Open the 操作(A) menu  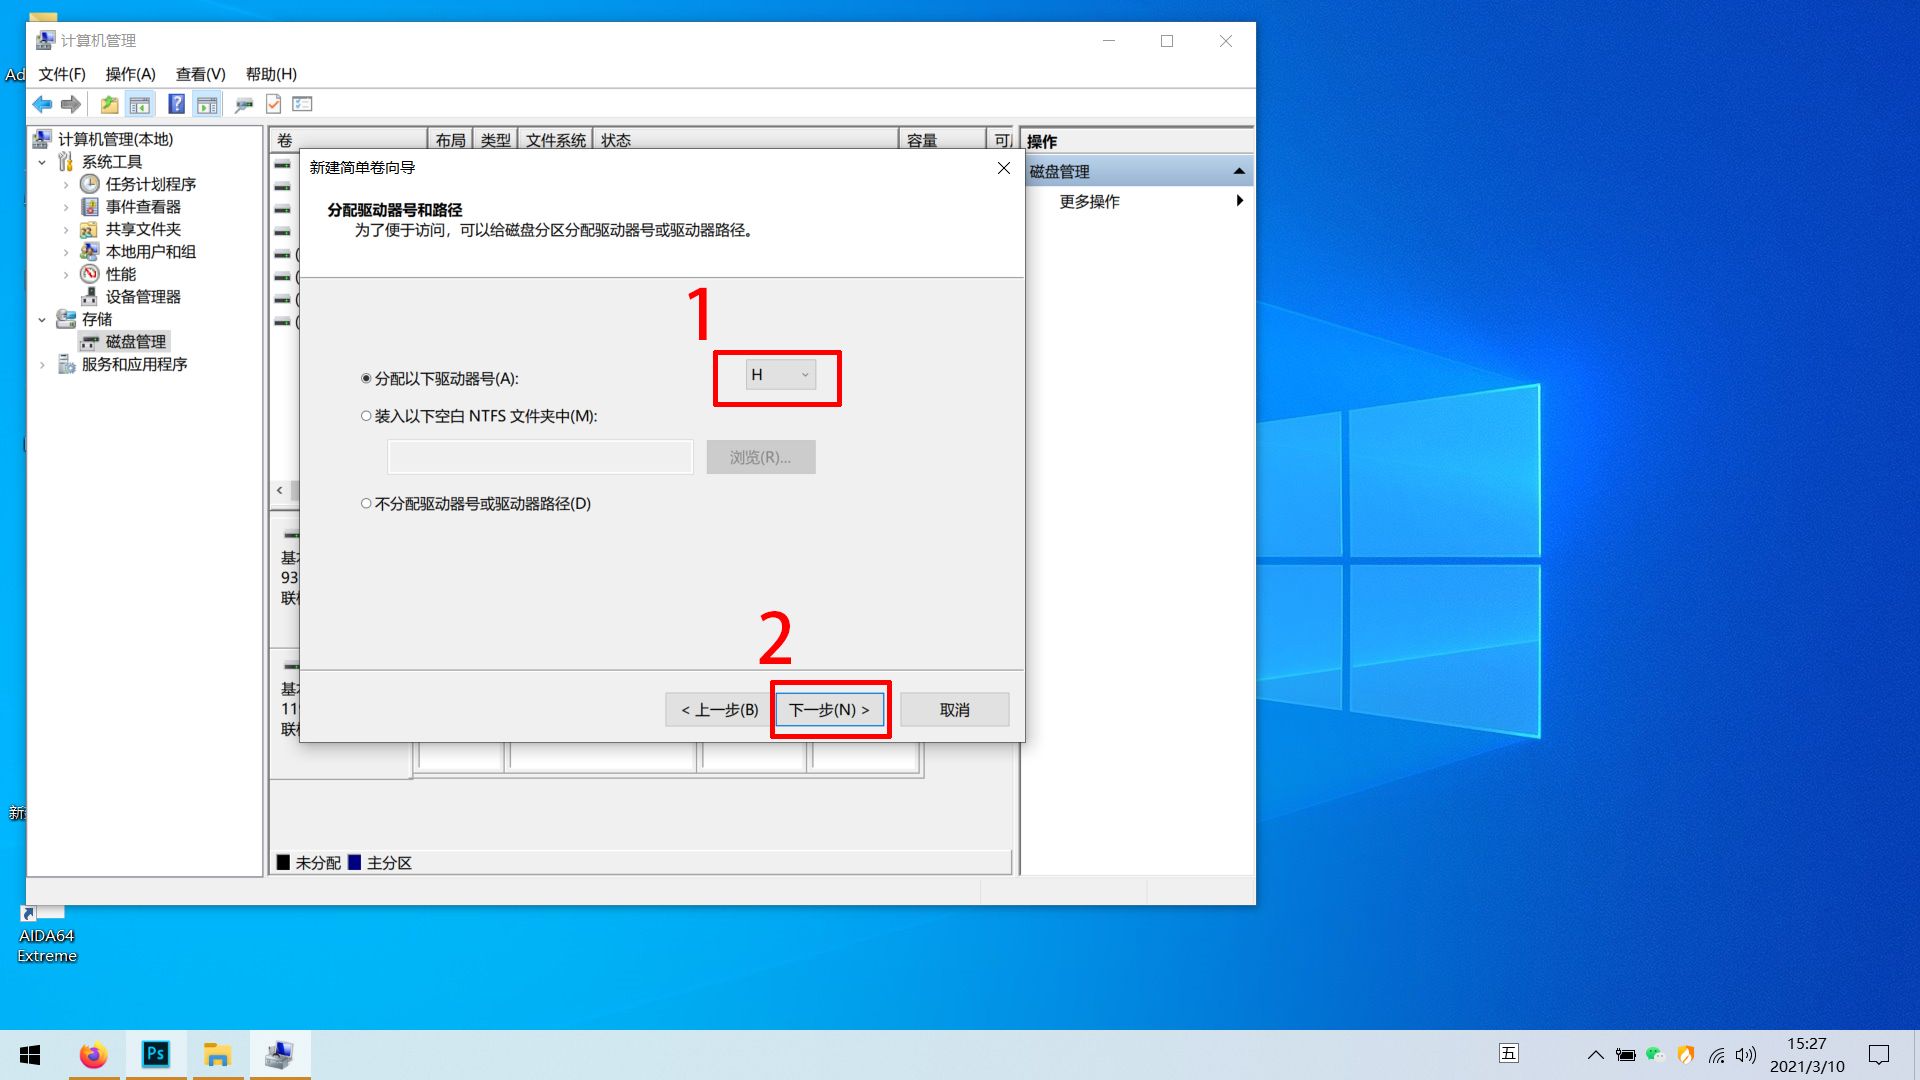click(131, 74)
